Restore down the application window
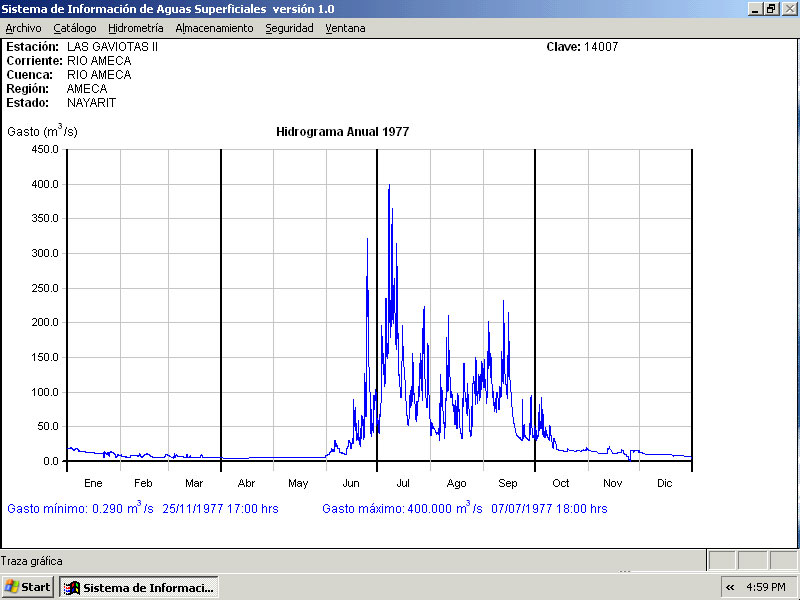 (771, 8)
